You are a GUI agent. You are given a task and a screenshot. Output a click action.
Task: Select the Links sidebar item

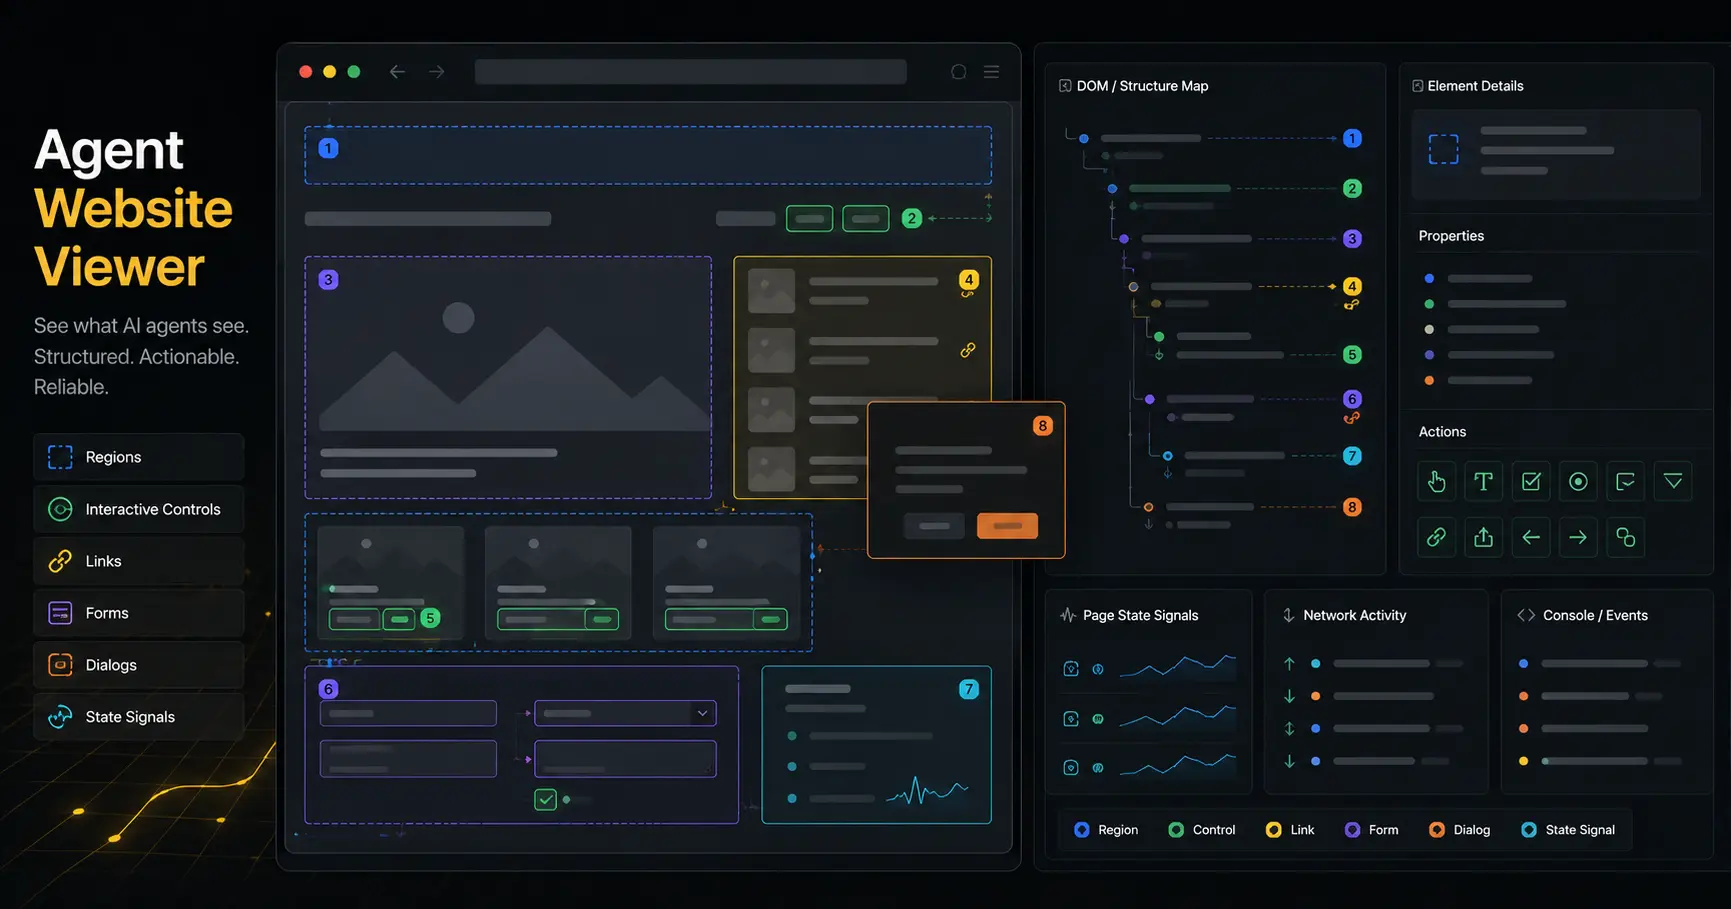pos(139,561)
